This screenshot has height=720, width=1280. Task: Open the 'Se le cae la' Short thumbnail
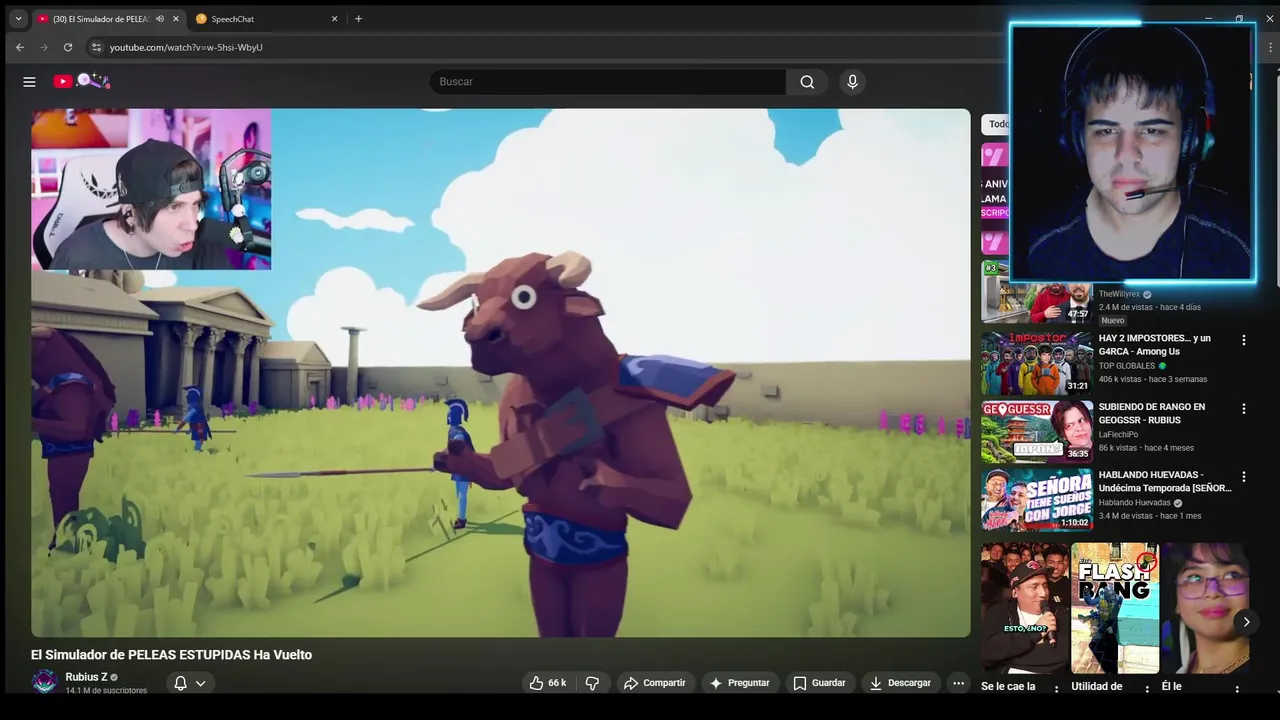[1024, 608]
